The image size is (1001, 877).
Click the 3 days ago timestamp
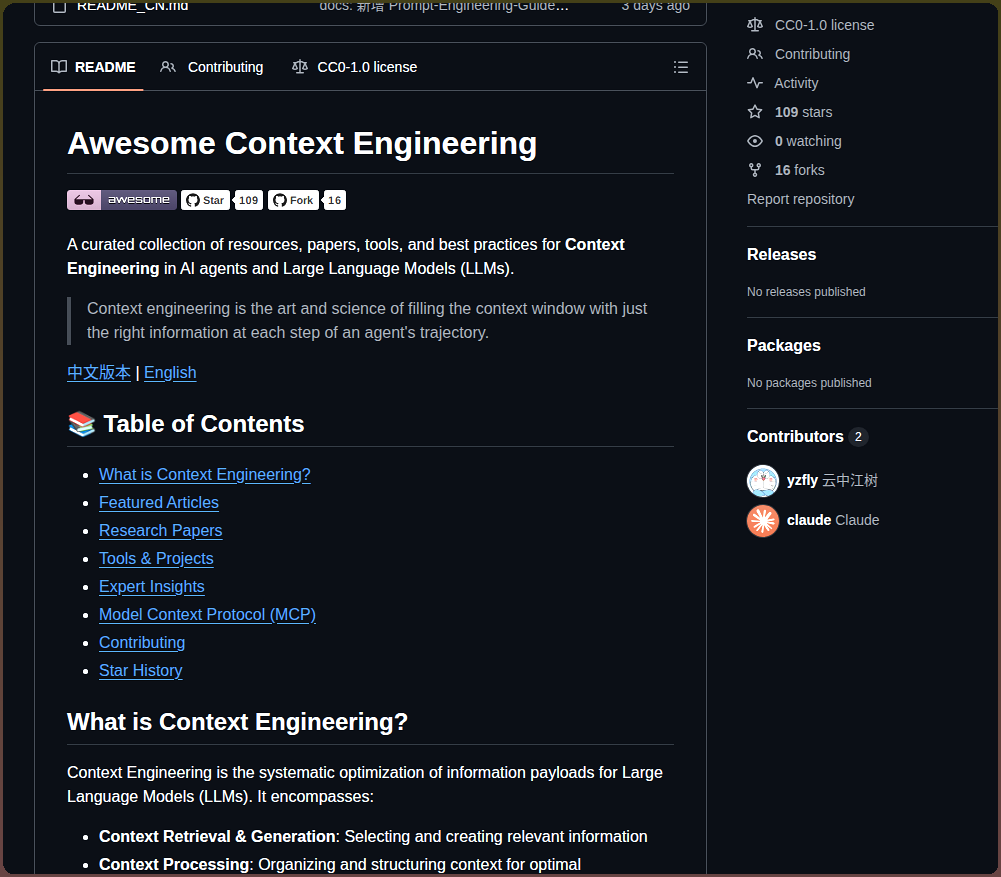[655, 6]
